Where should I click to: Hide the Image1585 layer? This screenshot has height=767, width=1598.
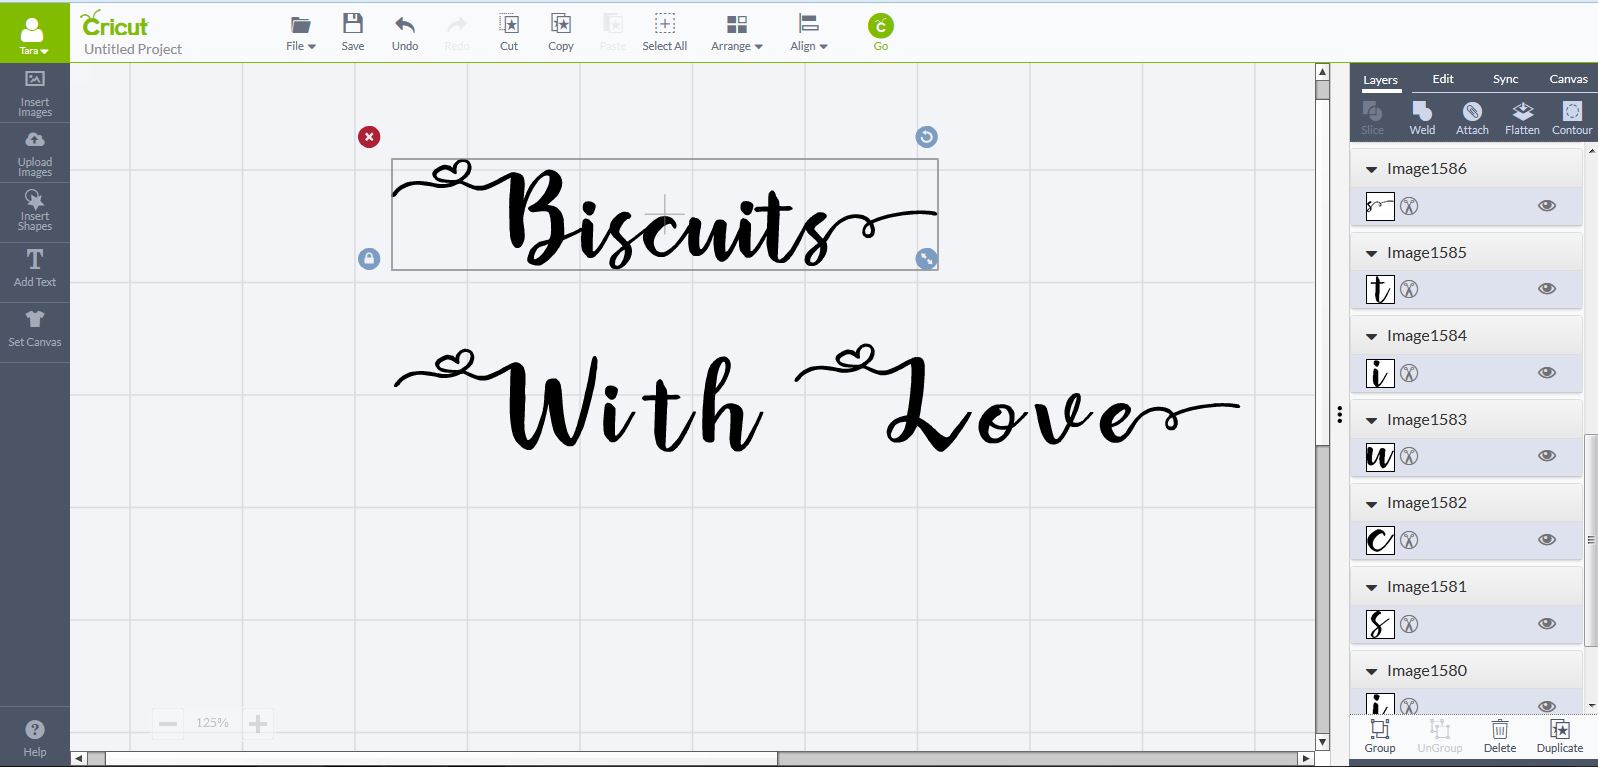pos(1547,289)
